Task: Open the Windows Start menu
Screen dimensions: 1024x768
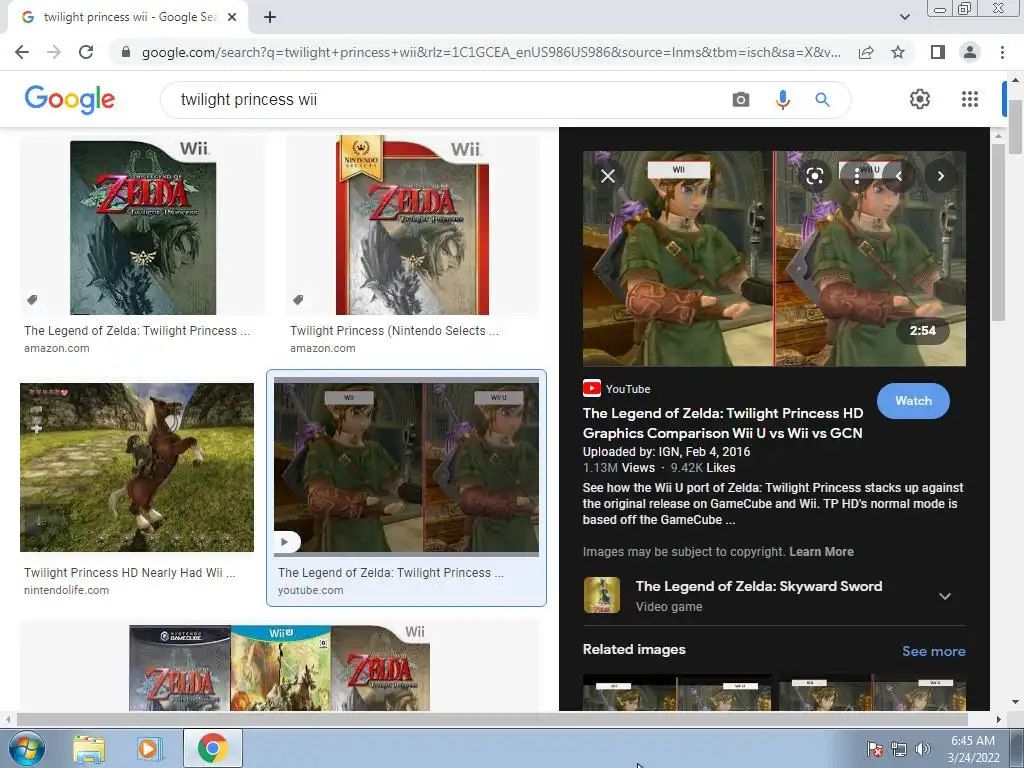Action: pyautogui.click(x=27, y=748)
